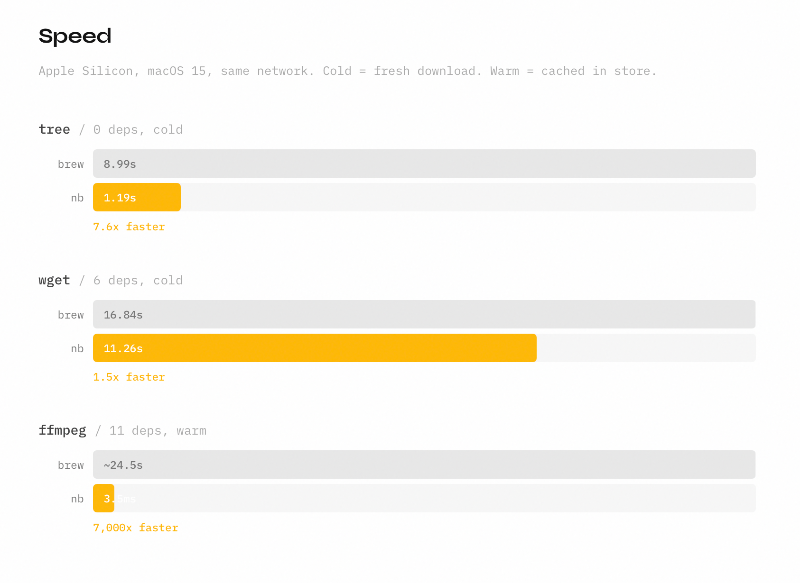Click the Apple Silicon test conditions description
This screenshot has width=800, height=583.
click(347, 71)
